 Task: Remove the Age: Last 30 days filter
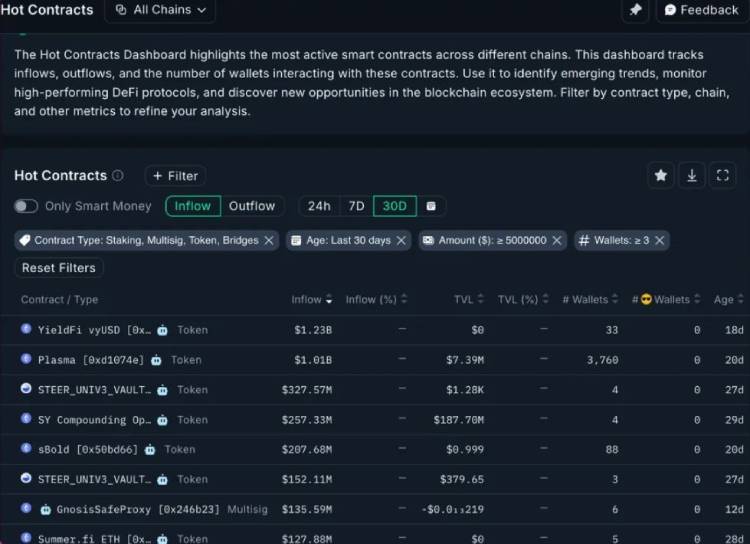tap(401, 240)
